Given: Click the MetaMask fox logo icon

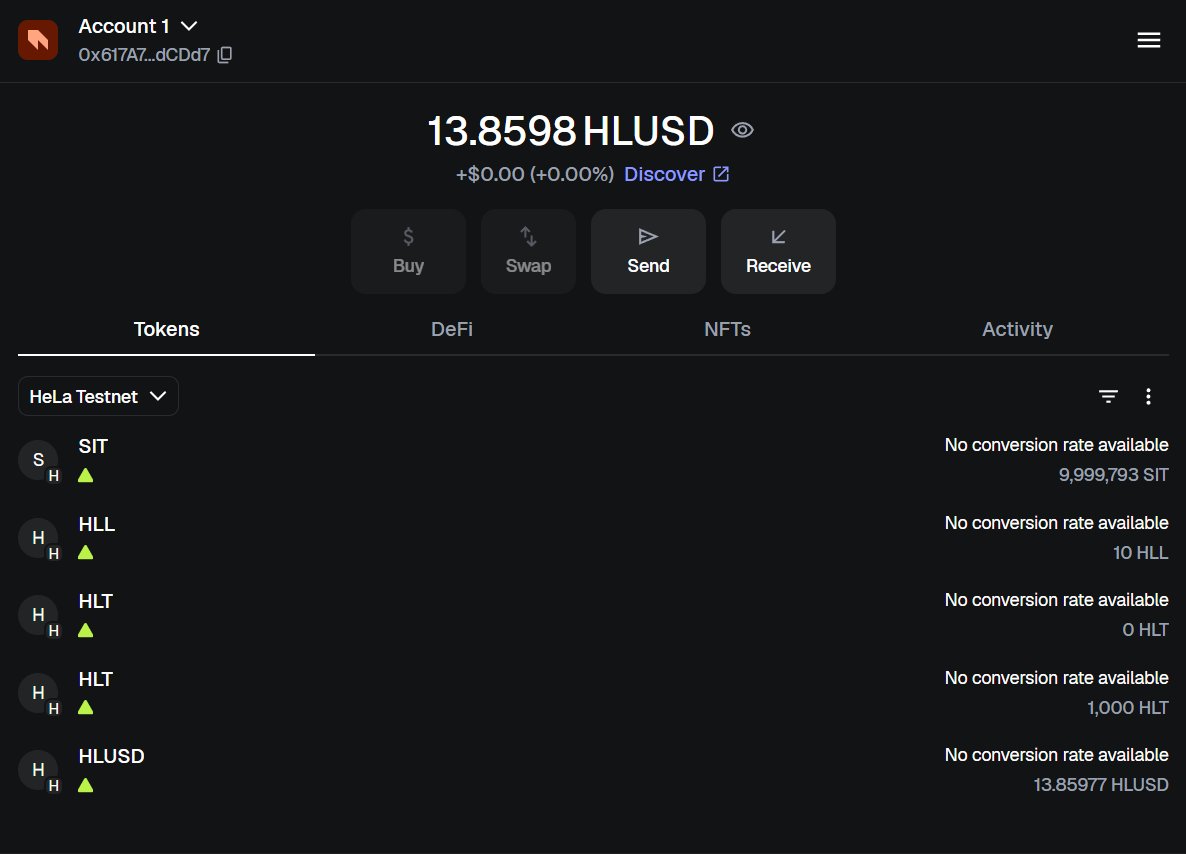Looking at the screenshot, I should point(38,40).
